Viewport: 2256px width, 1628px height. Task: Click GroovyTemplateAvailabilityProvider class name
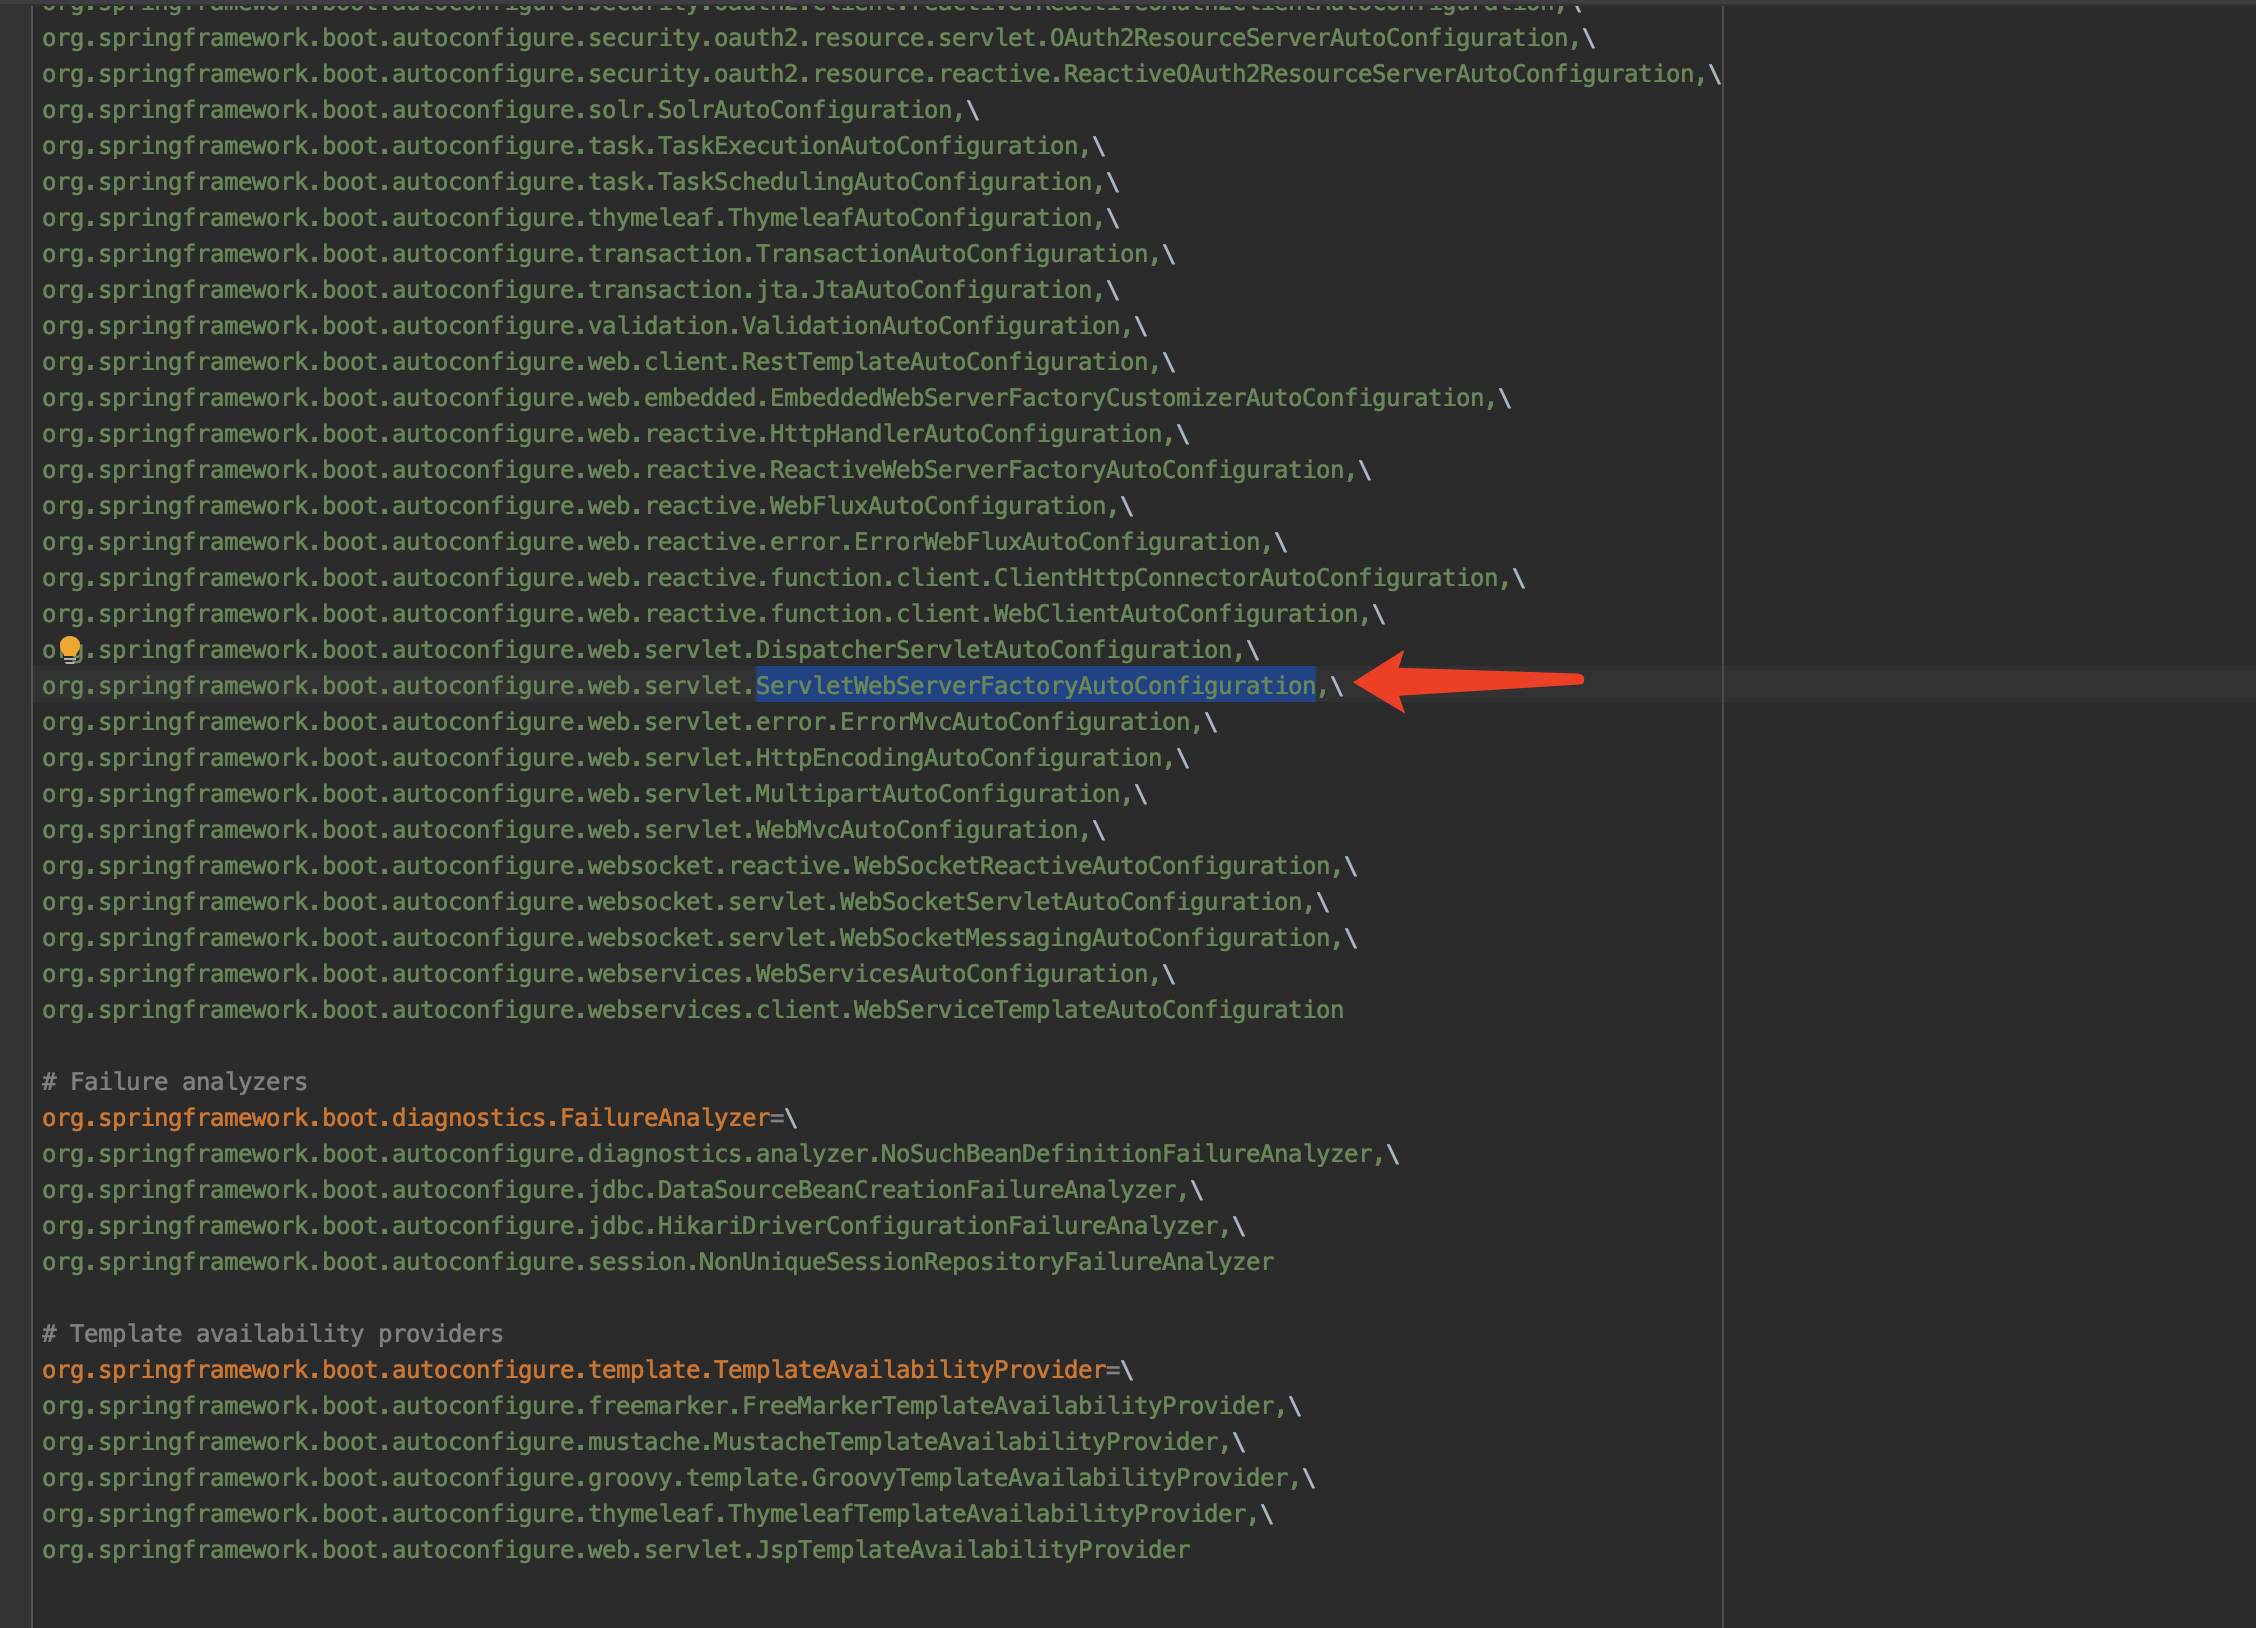tap(1050, 1478)
